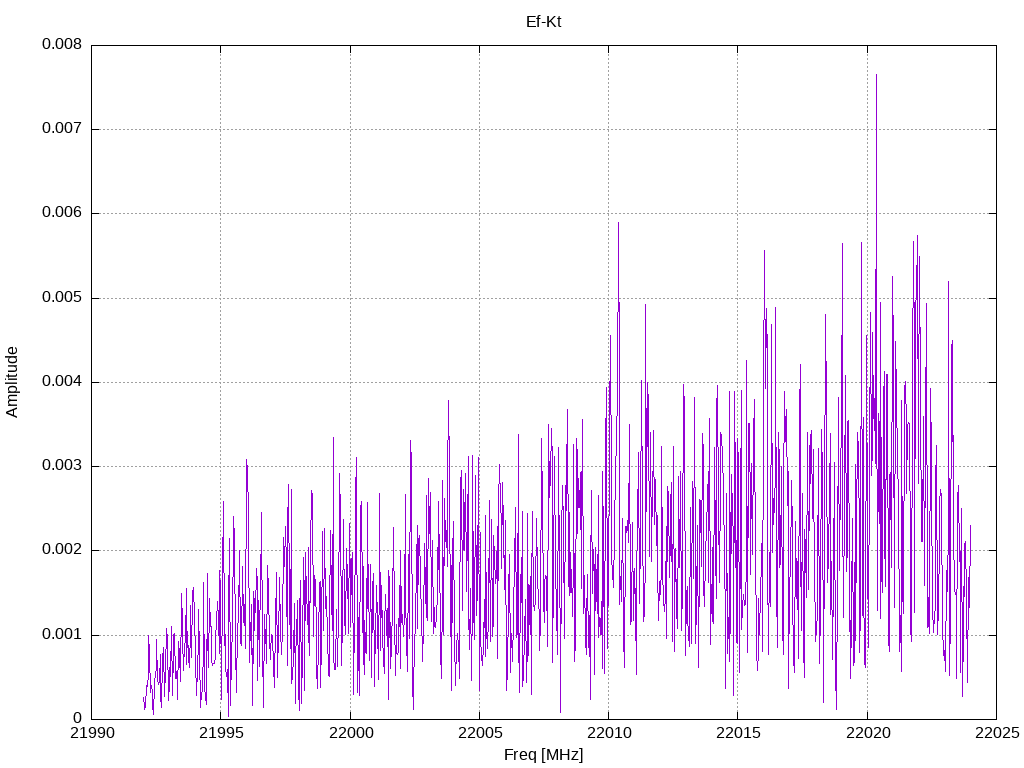The width and height of the screenshot is (1024, 768).
Task: Click the y-axis value 0.003
Action: (62, 466)
